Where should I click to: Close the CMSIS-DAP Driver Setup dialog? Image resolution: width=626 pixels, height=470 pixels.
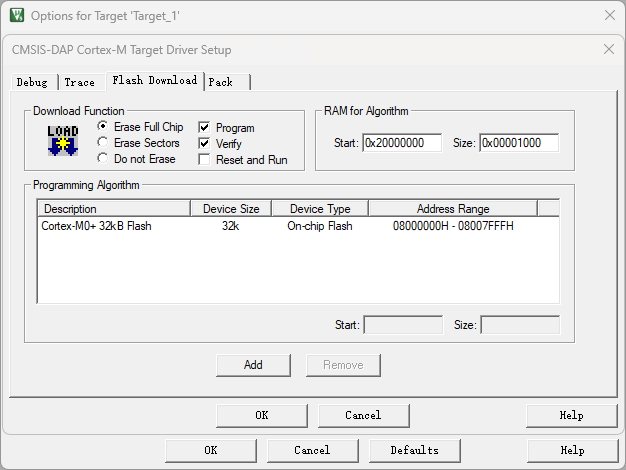[609, 49]
